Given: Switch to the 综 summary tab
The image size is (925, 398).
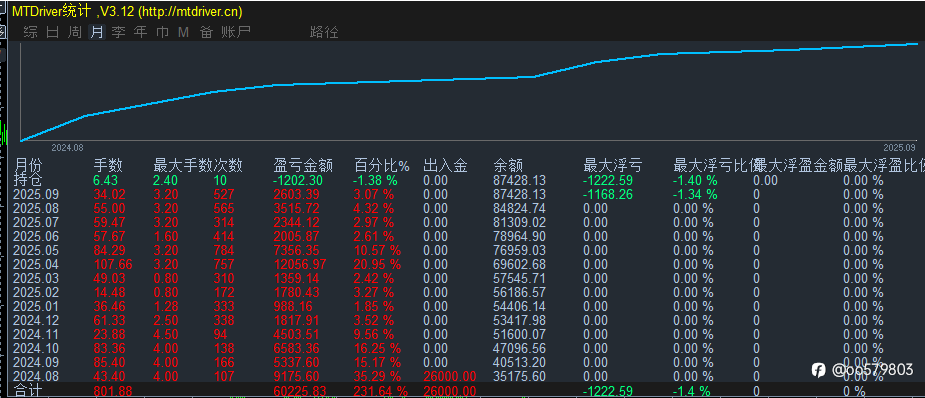Looking at the screenshot, I should click(x=30, y=32).
